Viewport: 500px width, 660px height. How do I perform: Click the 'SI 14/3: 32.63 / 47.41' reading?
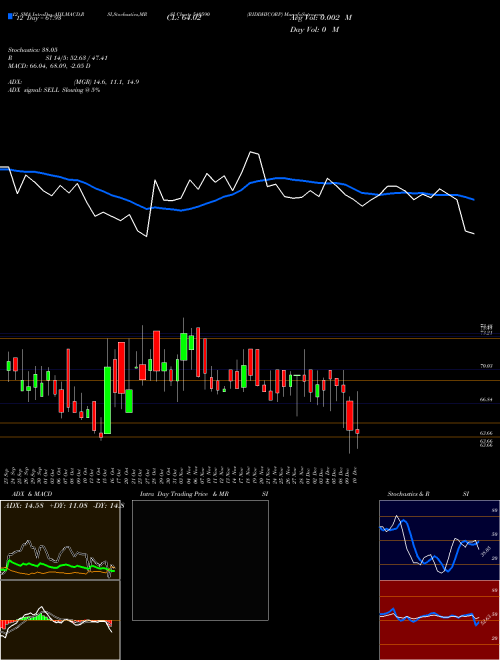pos(77,58)
